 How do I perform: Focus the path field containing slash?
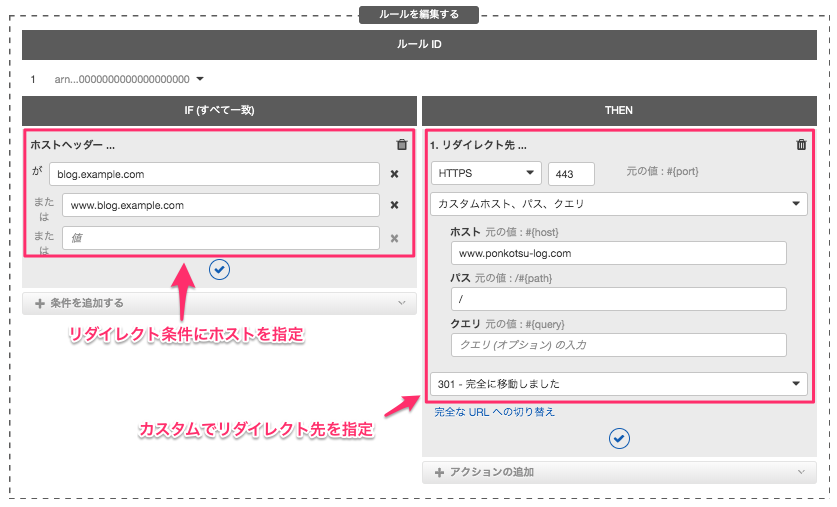[x=619, y=299]
